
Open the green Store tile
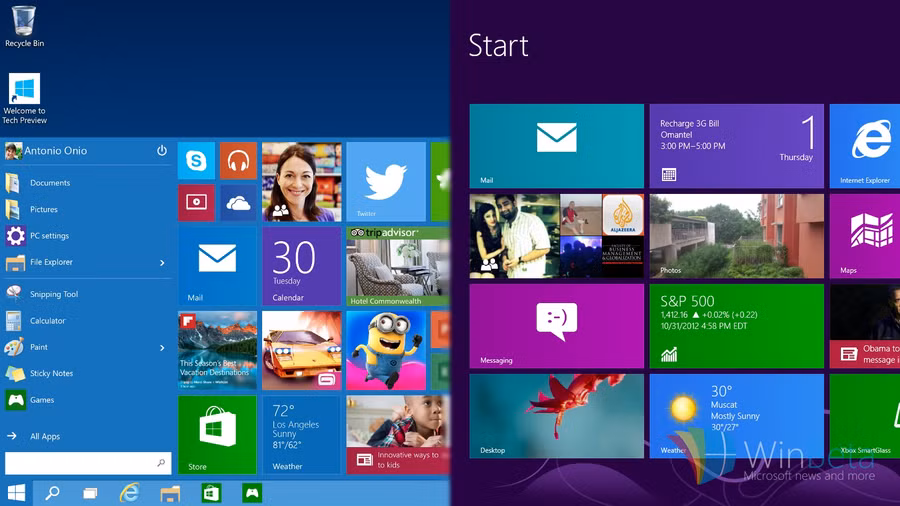pos(217,435)
